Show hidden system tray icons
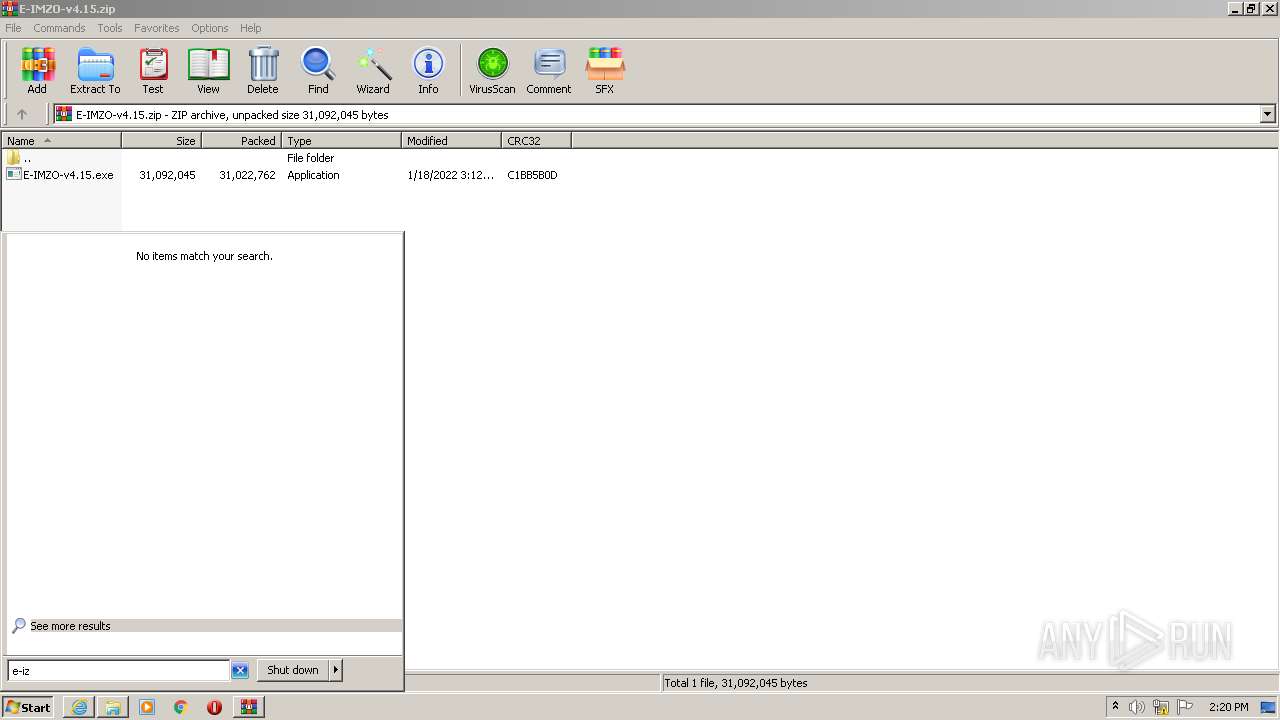Screen dimensions: 1280x720 pyautogui.click(x=1115, y=707)
